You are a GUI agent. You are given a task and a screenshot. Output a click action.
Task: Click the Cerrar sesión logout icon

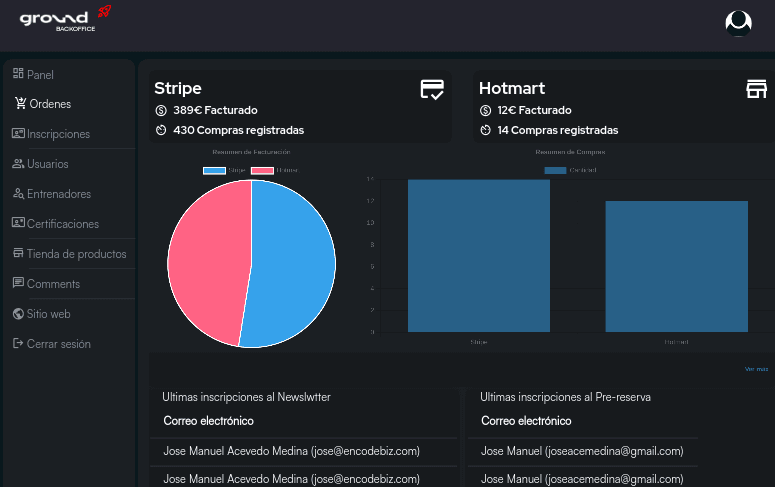[x=18, y=343]
